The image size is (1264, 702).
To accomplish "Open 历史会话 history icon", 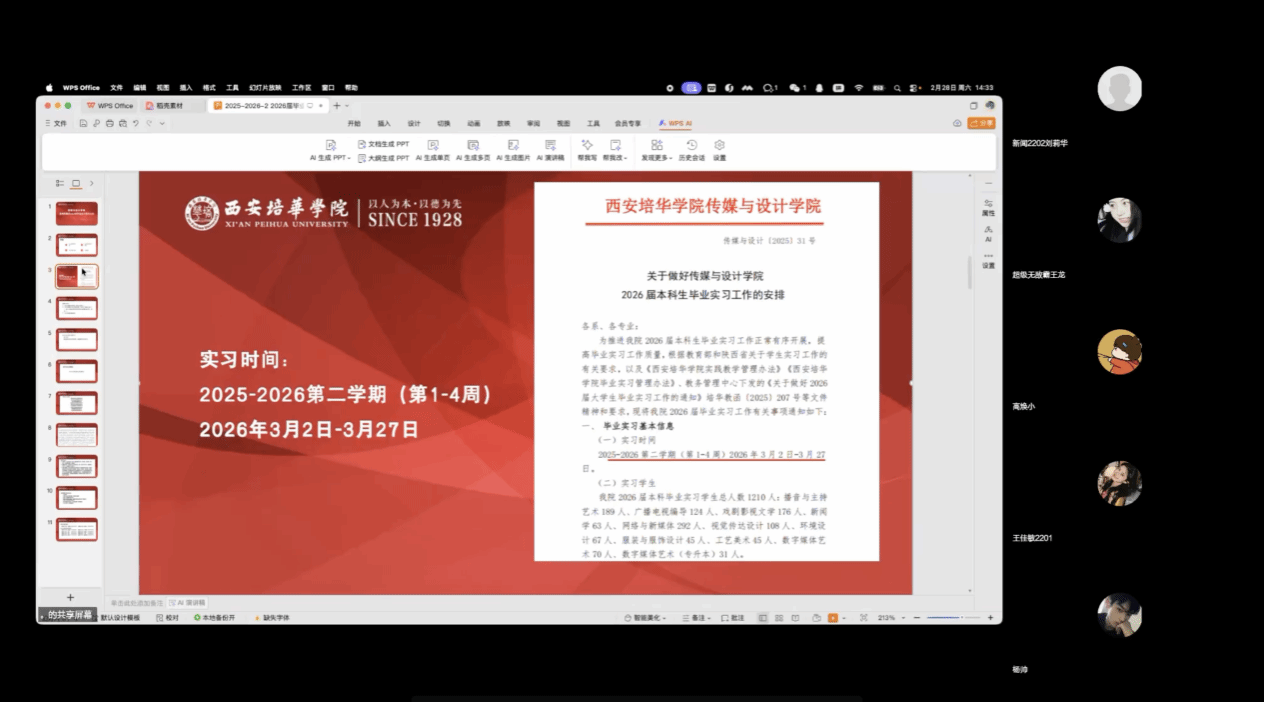I will point(691,146).
